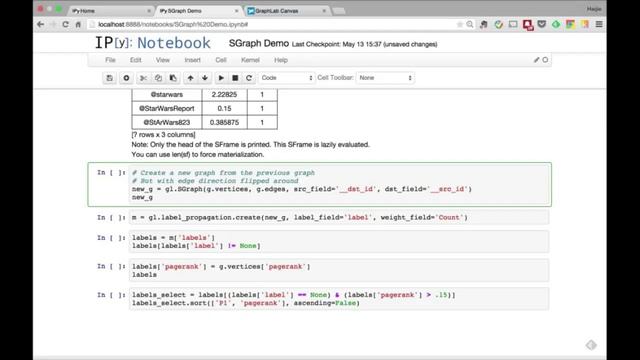Cut the selected cell with the scissors icon
This screenshot has height=360, width=640.
click(x=143, y=78)
